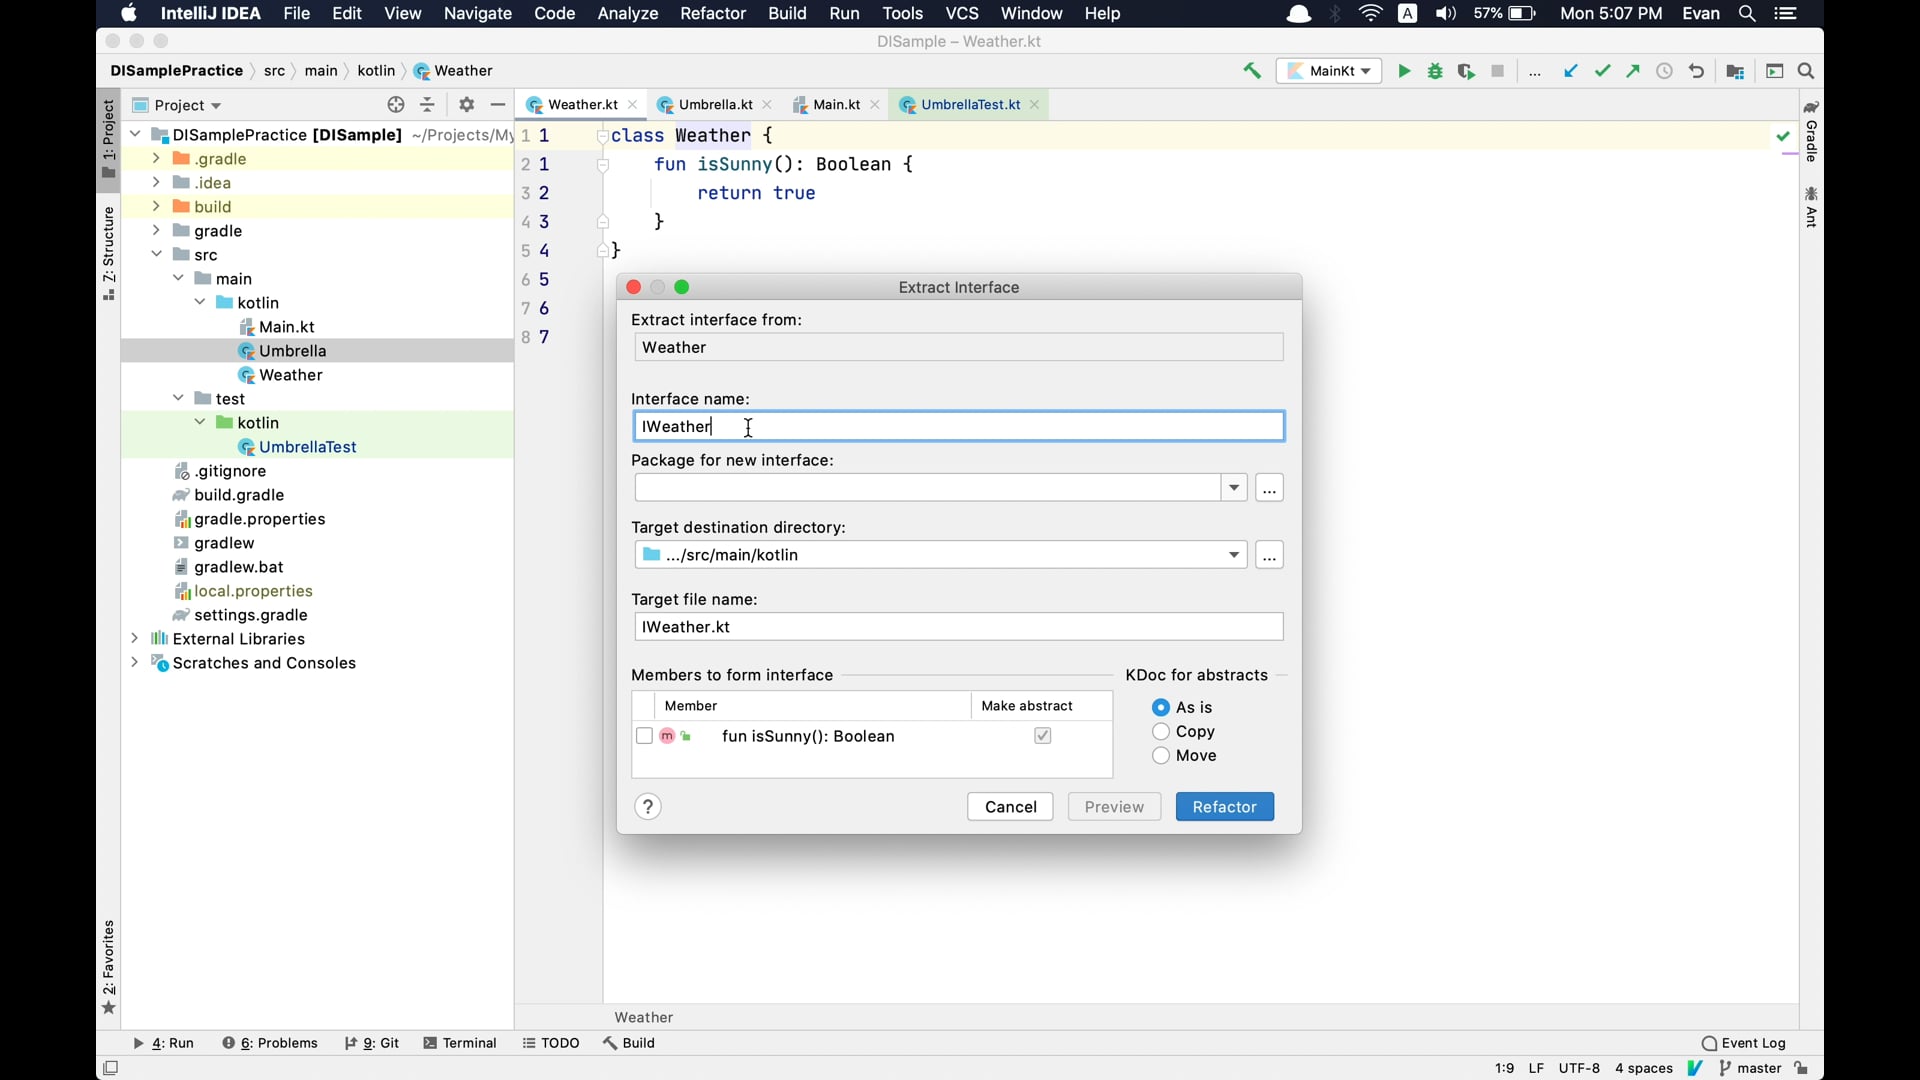Click the project panel settings gear
The height and width of the screenshot is (1080, 1920).
click(x=467, y=105)
